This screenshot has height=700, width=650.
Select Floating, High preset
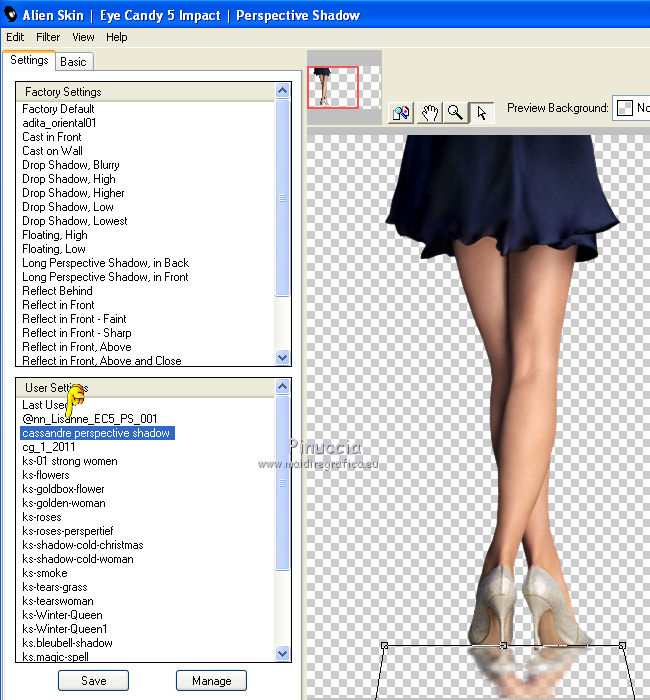coord(54,235)
